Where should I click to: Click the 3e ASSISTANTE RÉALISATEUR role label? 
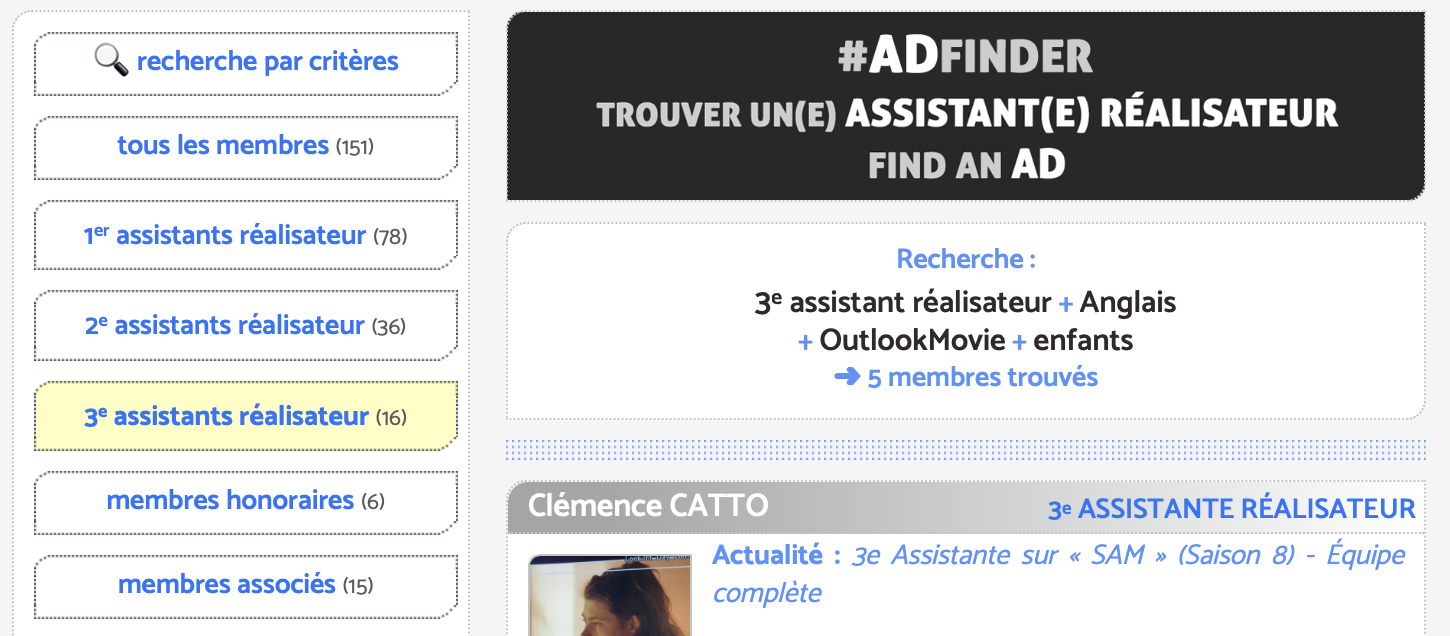[1231, 509]
